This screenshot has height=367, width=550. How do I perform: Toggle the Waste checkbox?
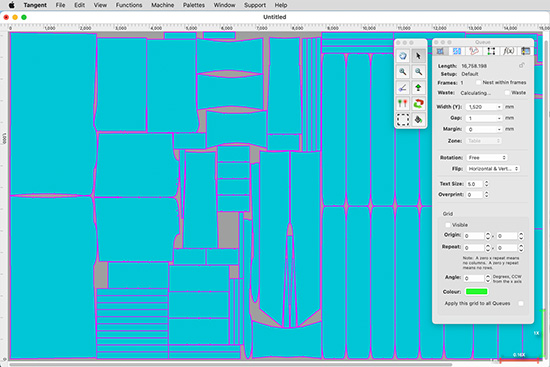click(507, 93)
